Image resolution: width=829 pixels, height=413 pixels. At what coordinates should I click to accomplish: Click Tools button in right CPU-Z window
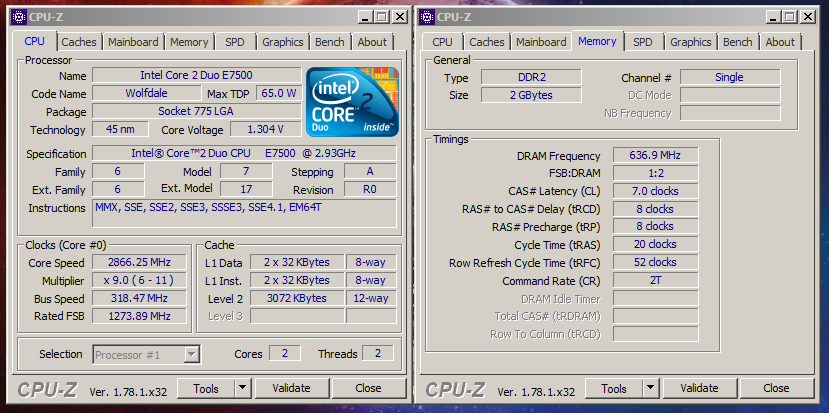(x=614, y=389)
